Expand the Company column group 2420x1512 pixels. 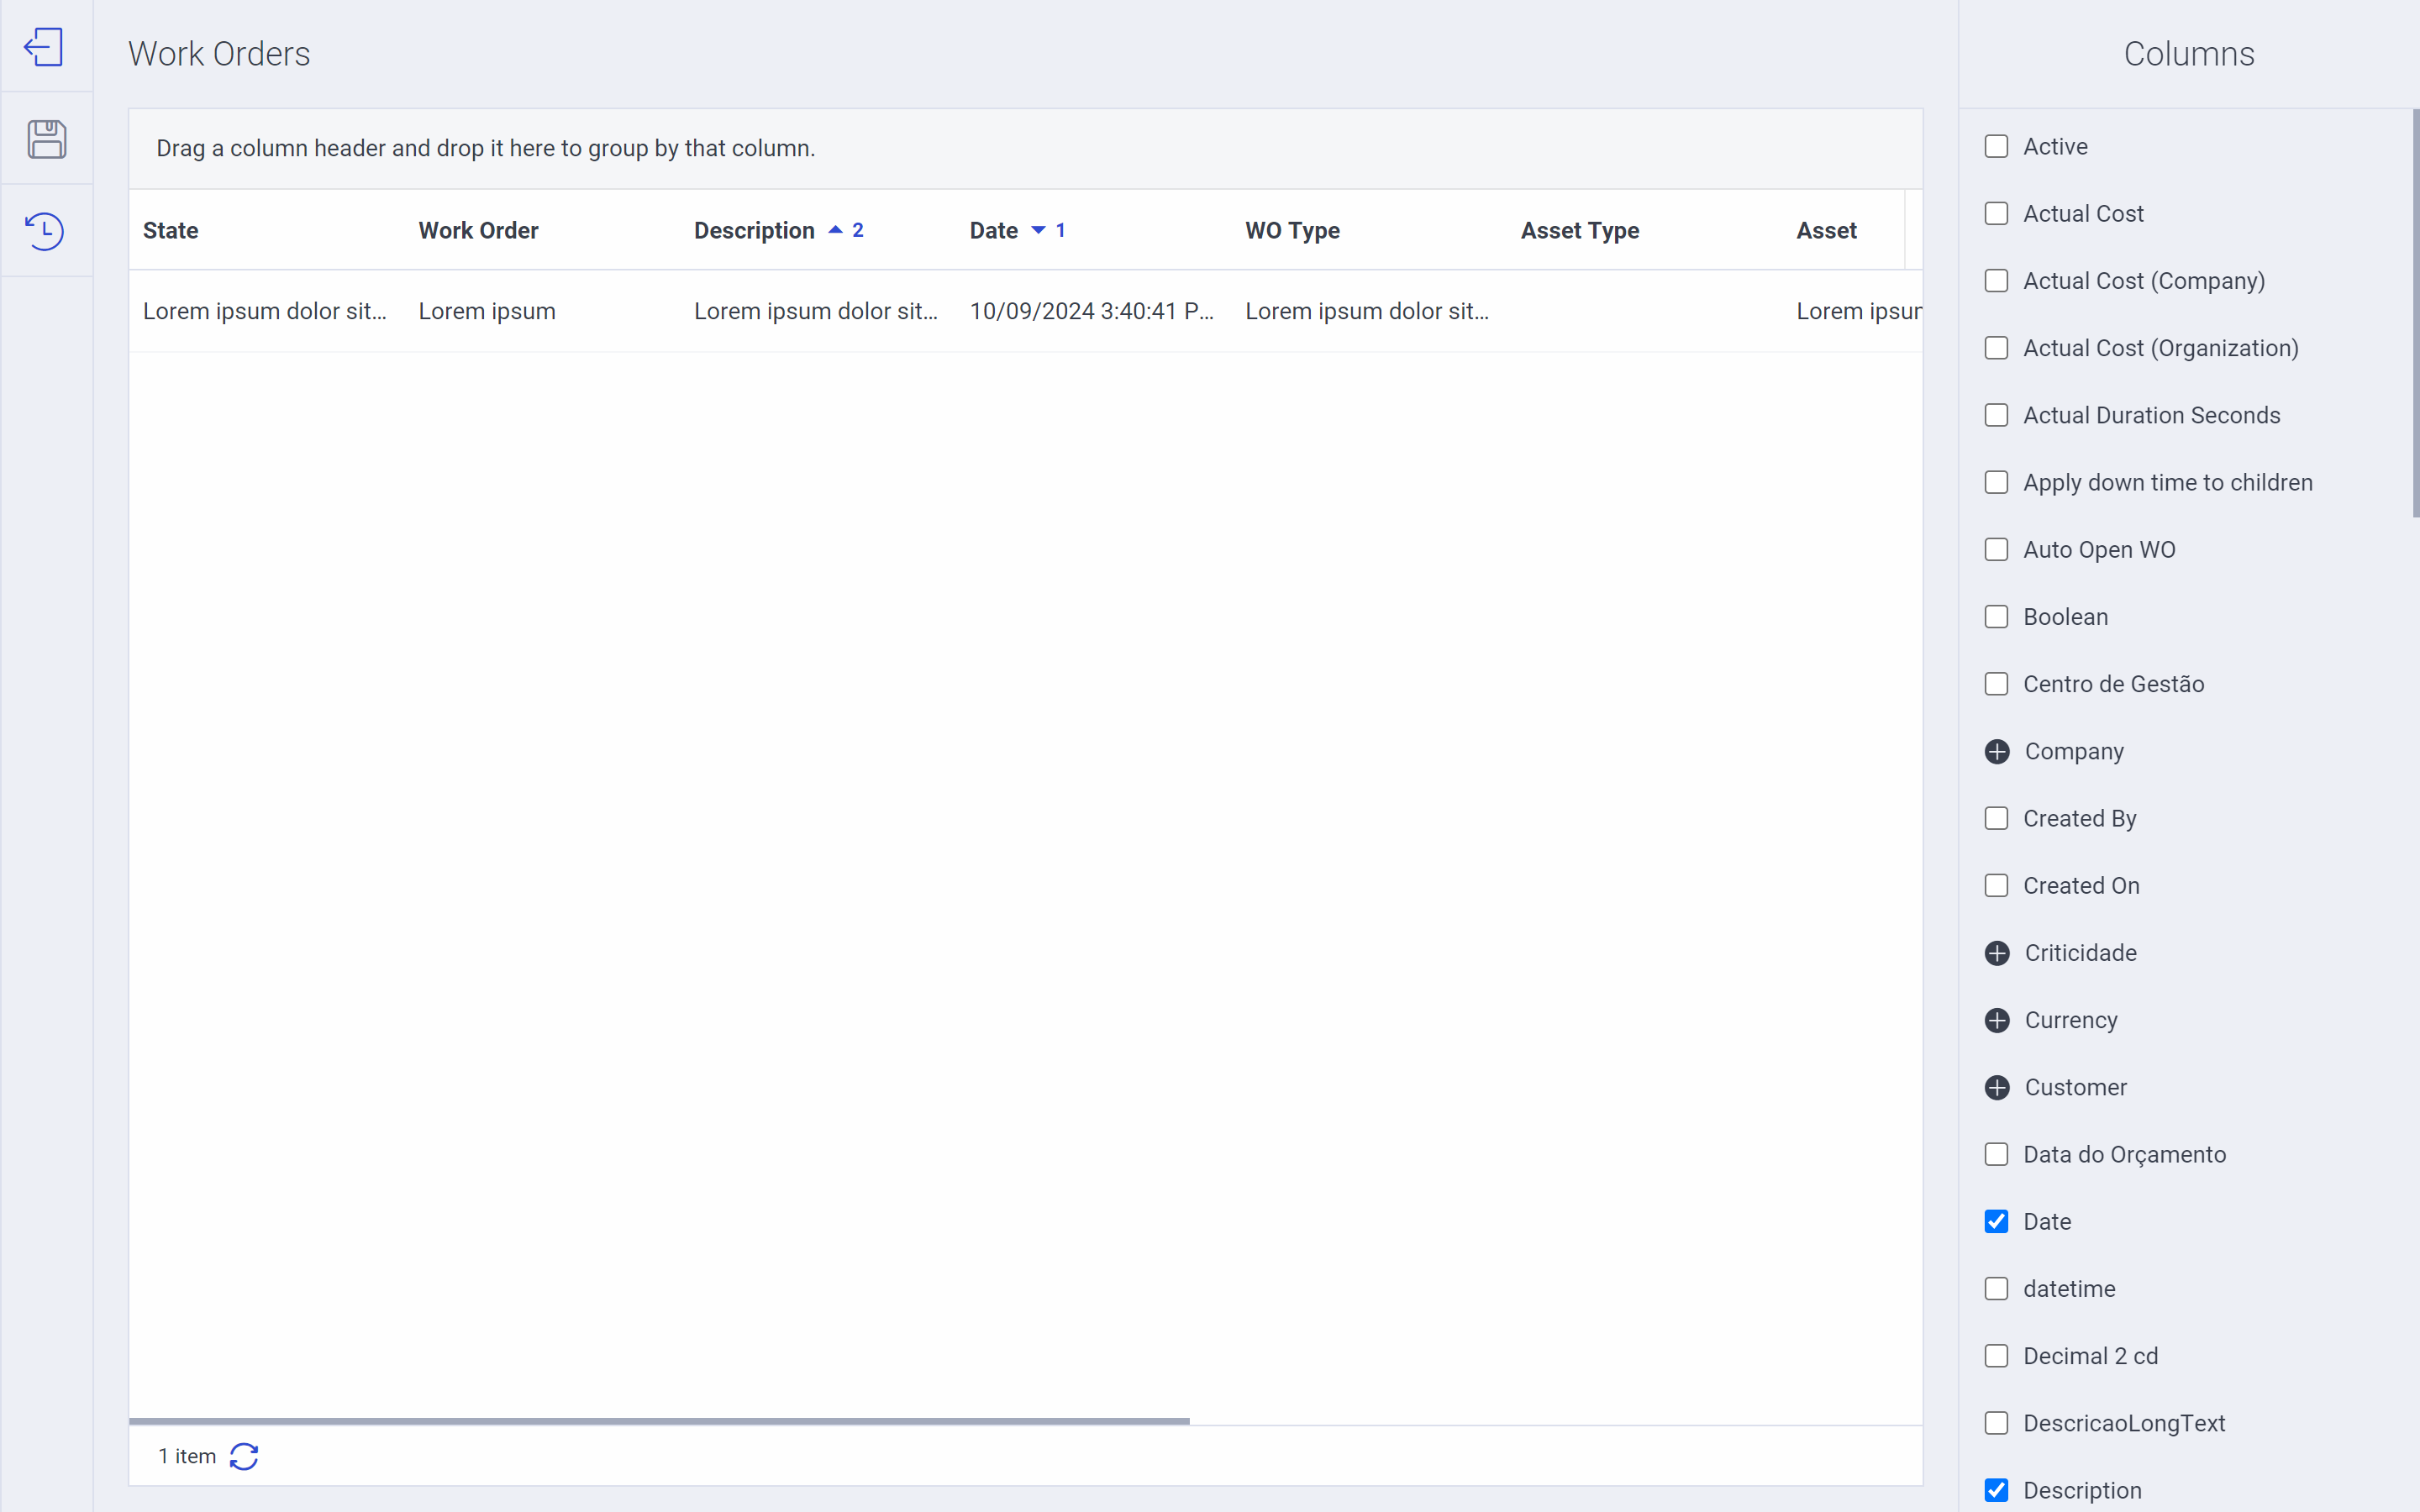tap(1997, 751)
